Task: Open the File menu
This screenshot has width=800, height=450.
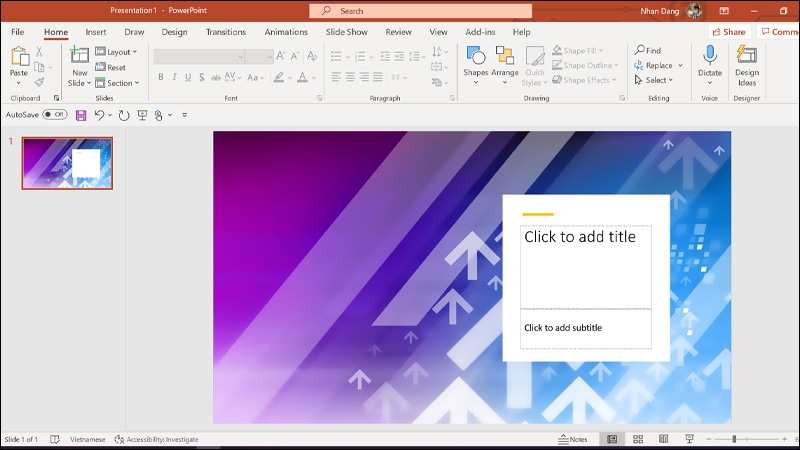Action: point(18,32)
